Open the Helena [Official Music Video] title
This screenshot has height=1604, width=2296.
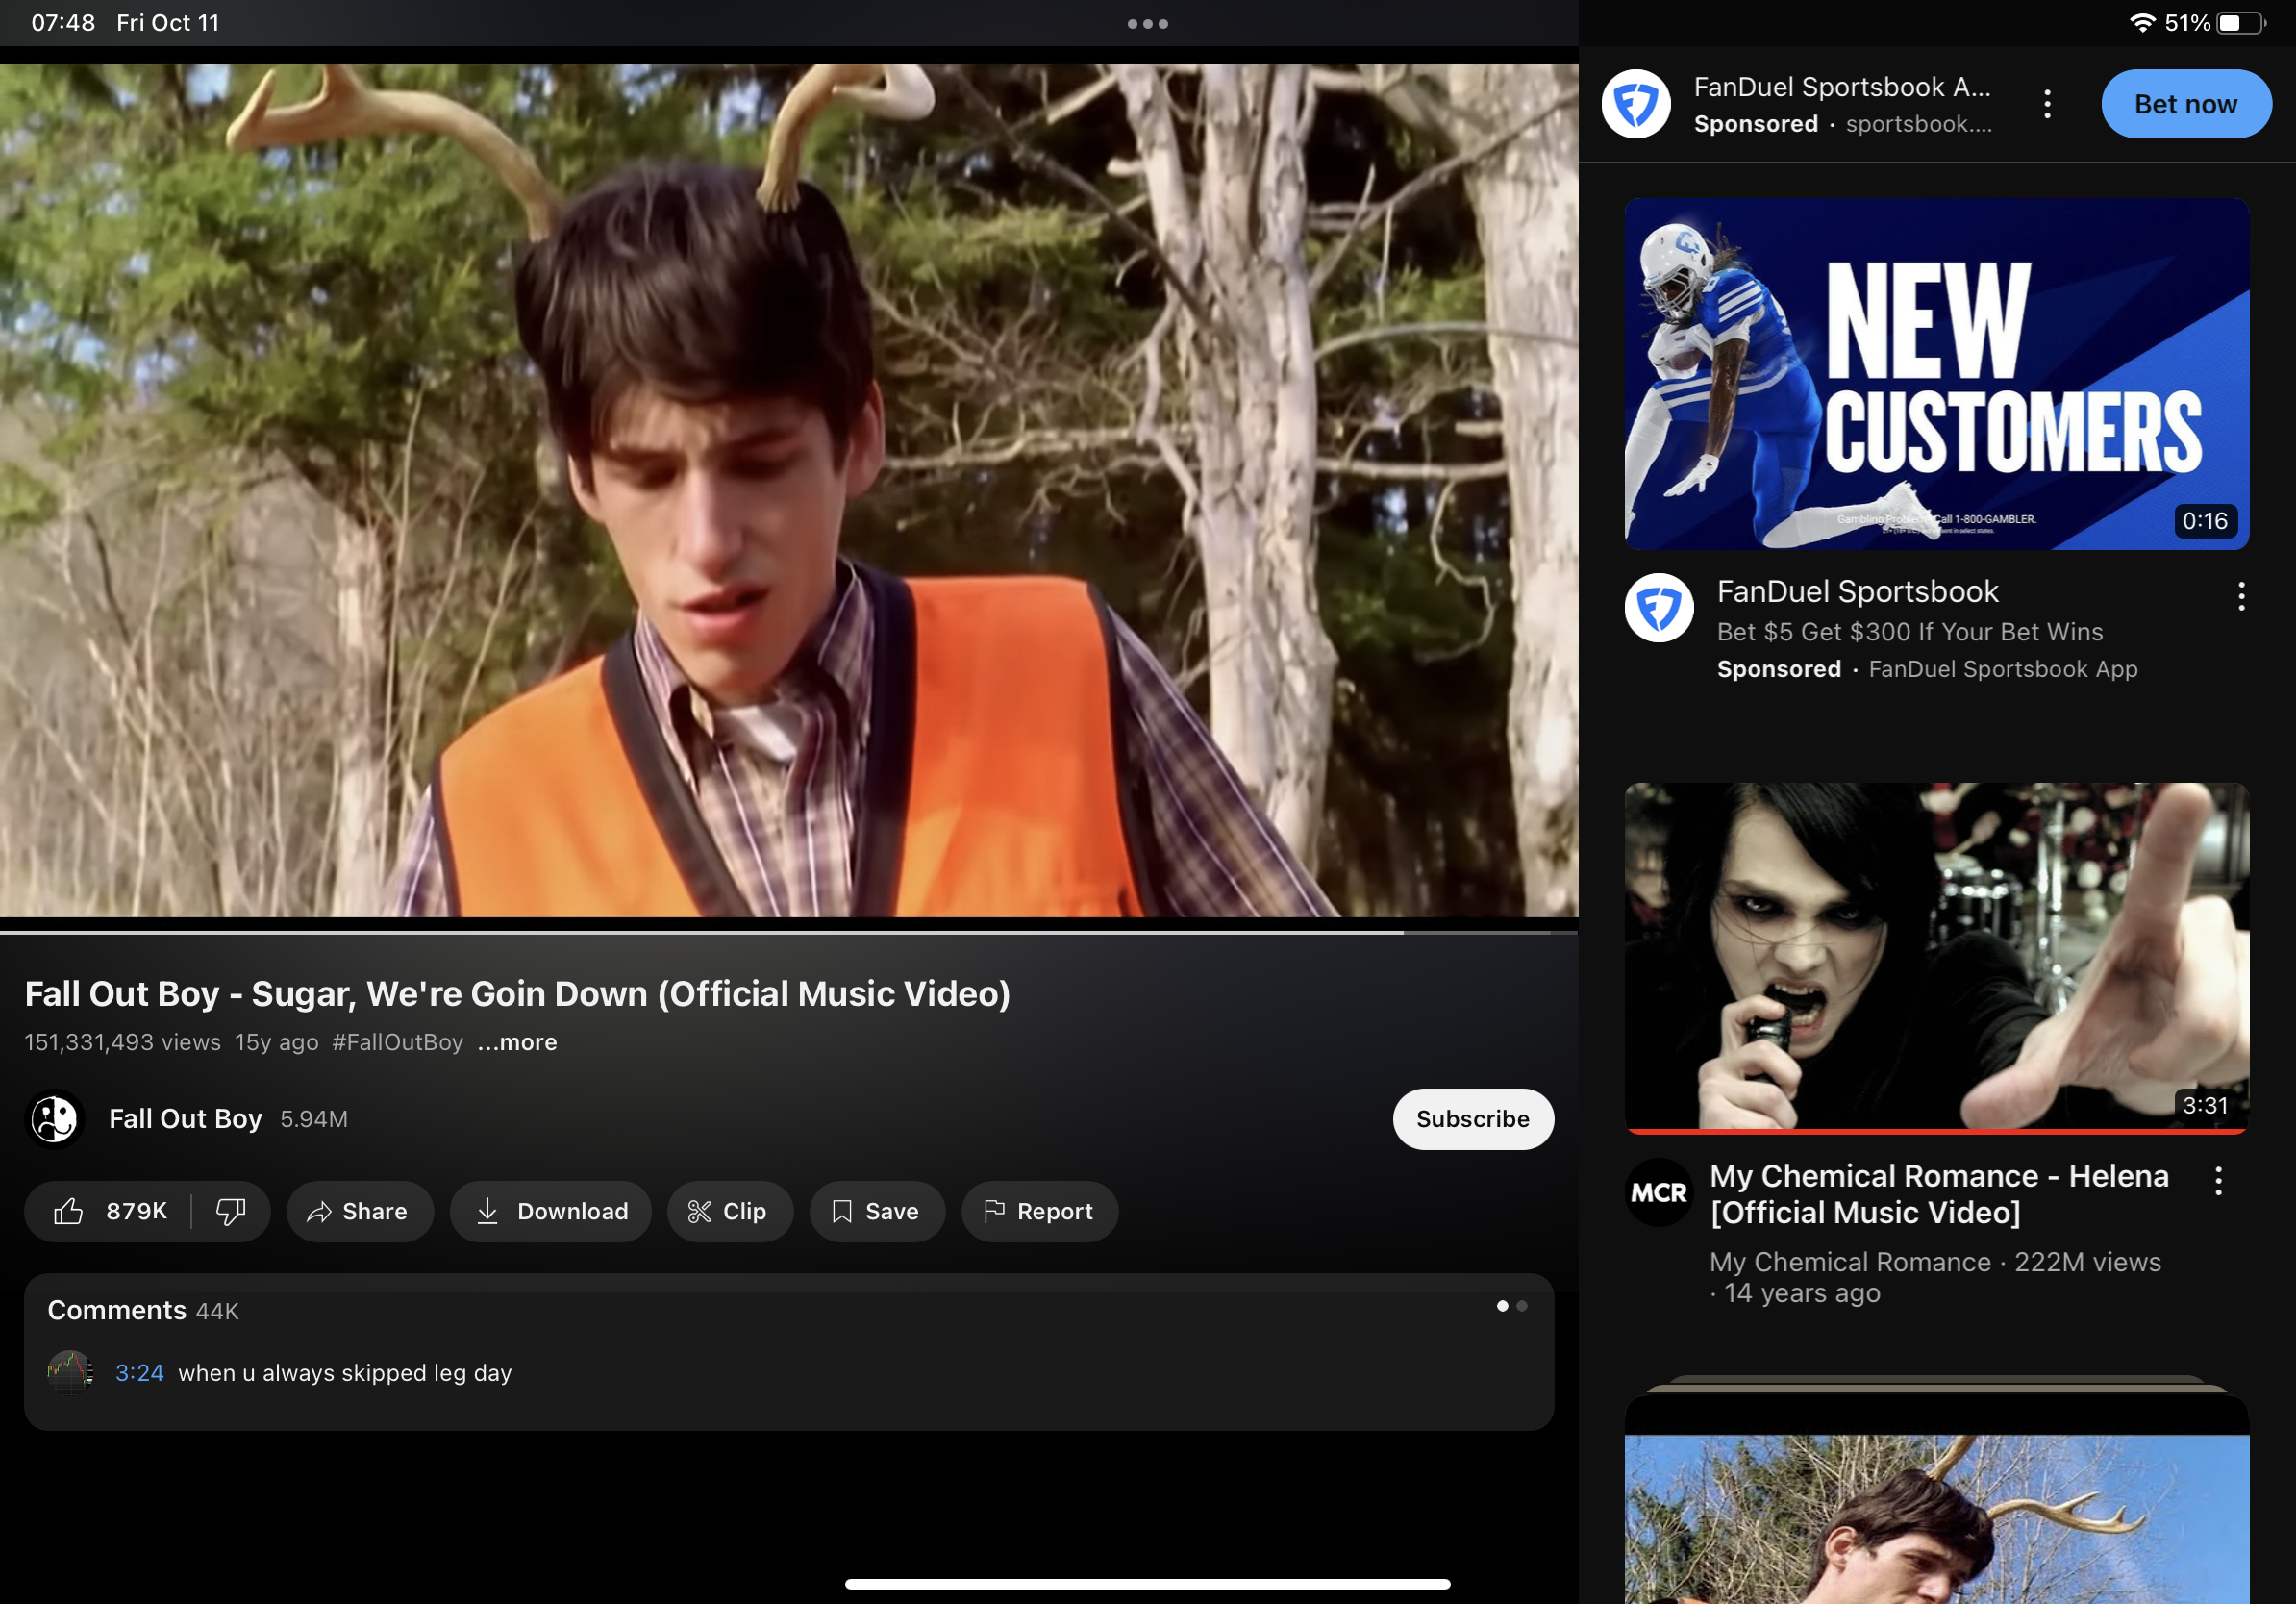(1939, 1194)
